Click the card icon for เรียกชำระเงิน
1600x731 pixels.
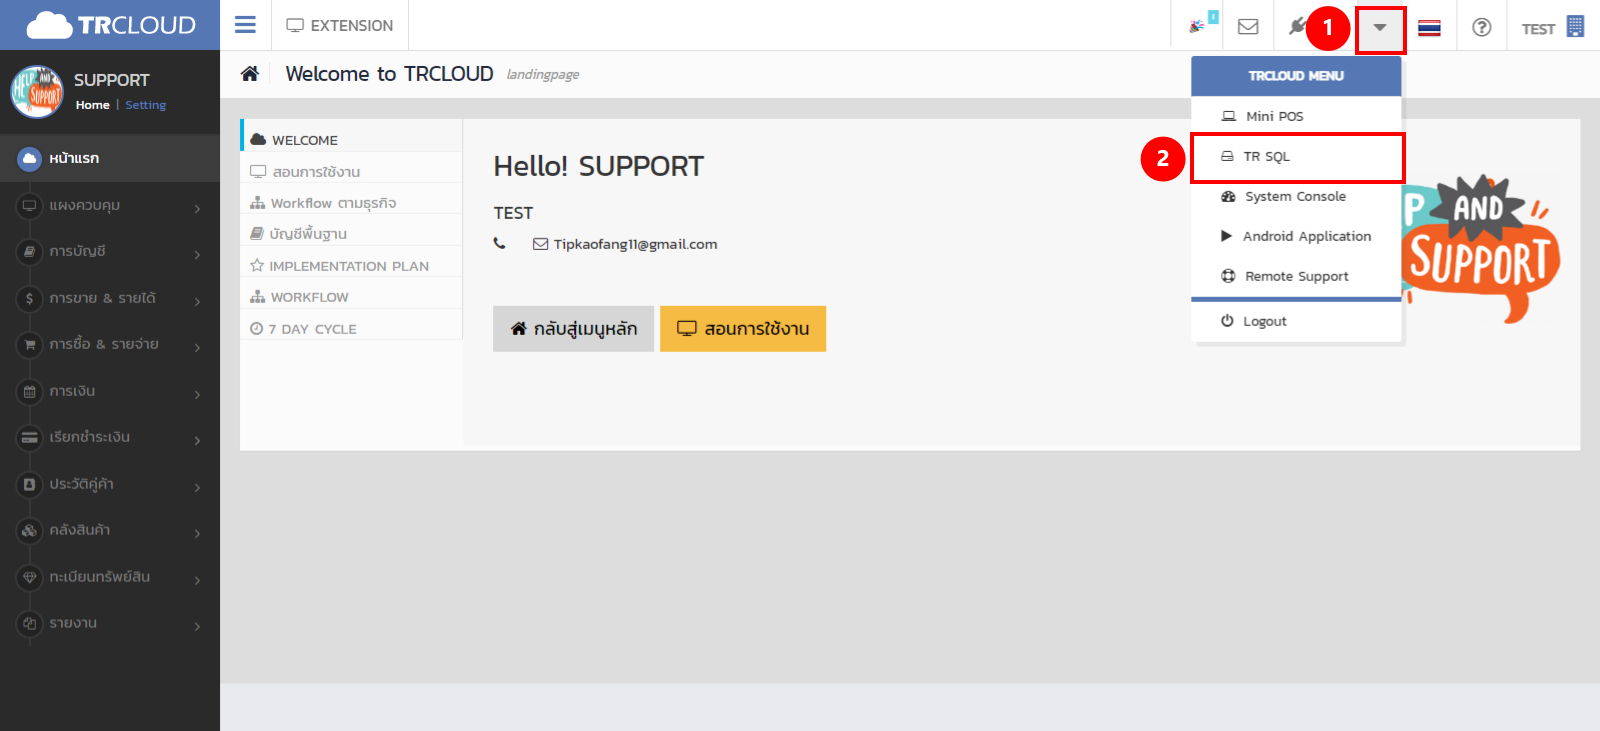[x=30, y=438]
